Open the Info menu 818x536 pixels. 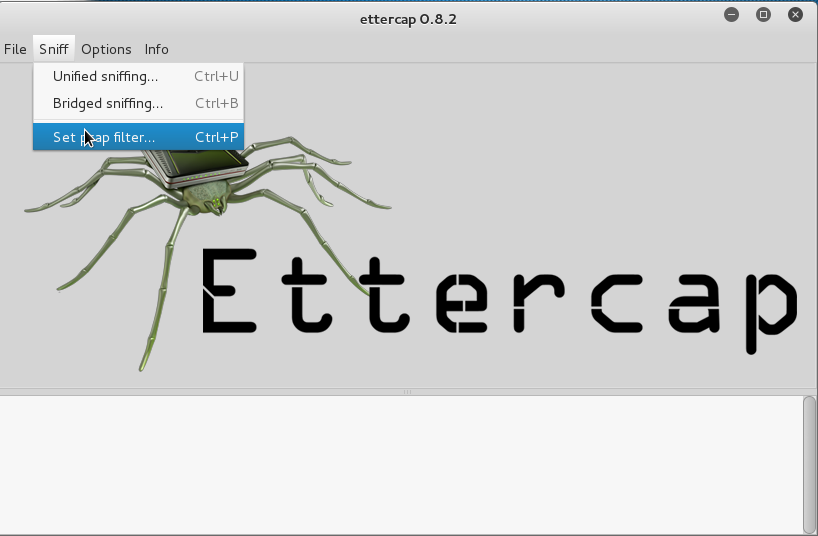click(157, 49)
